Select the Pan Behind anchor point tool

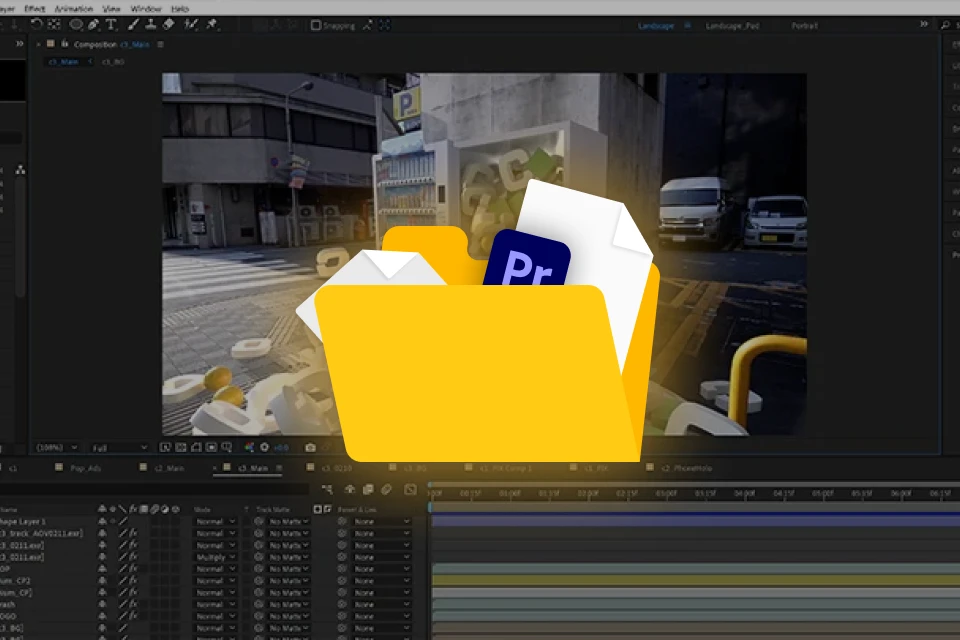[x=54, y=24]
